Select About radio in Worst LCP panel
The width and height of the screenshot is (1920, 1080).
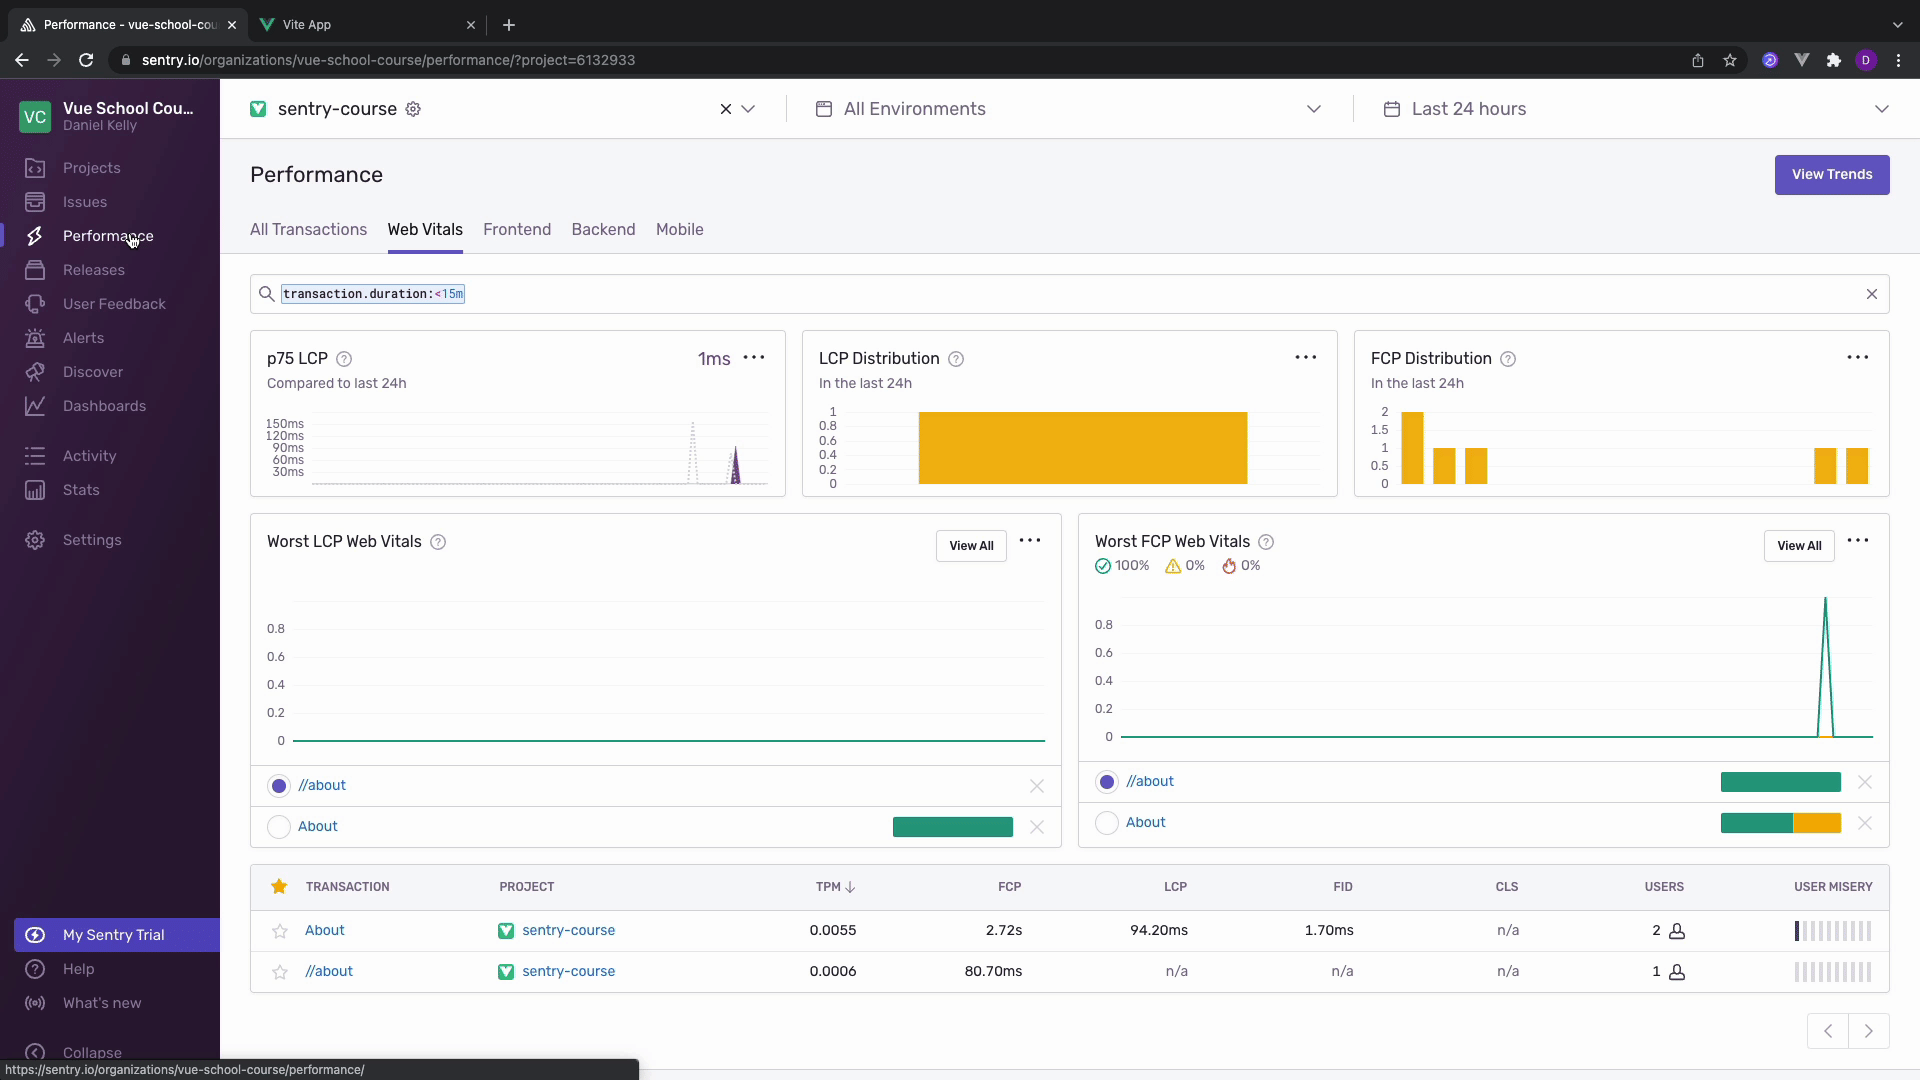(279, 827)
